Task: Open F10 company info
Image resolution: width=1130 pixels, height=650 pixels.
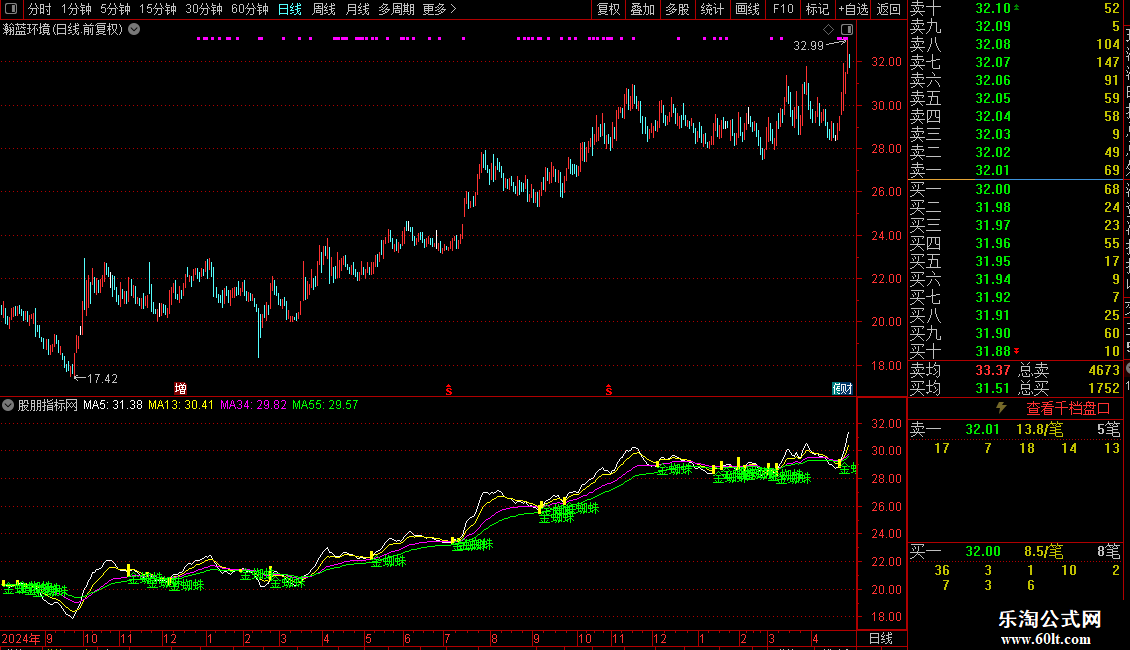Action: 783,9
